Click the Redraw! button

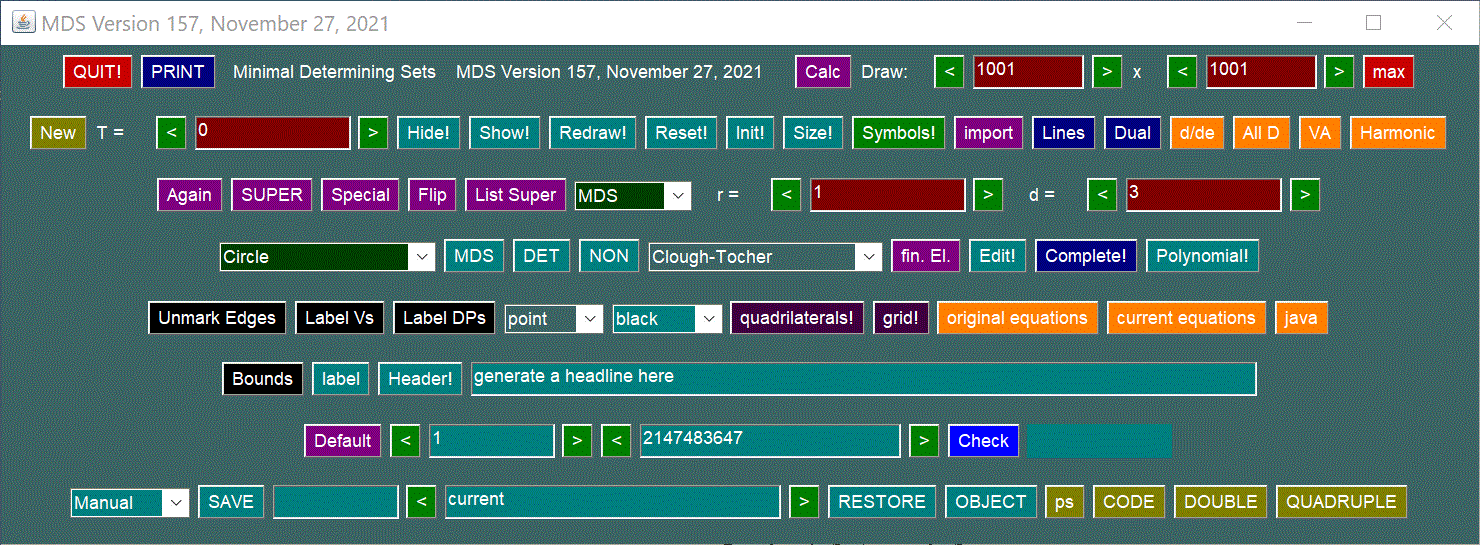592,133
